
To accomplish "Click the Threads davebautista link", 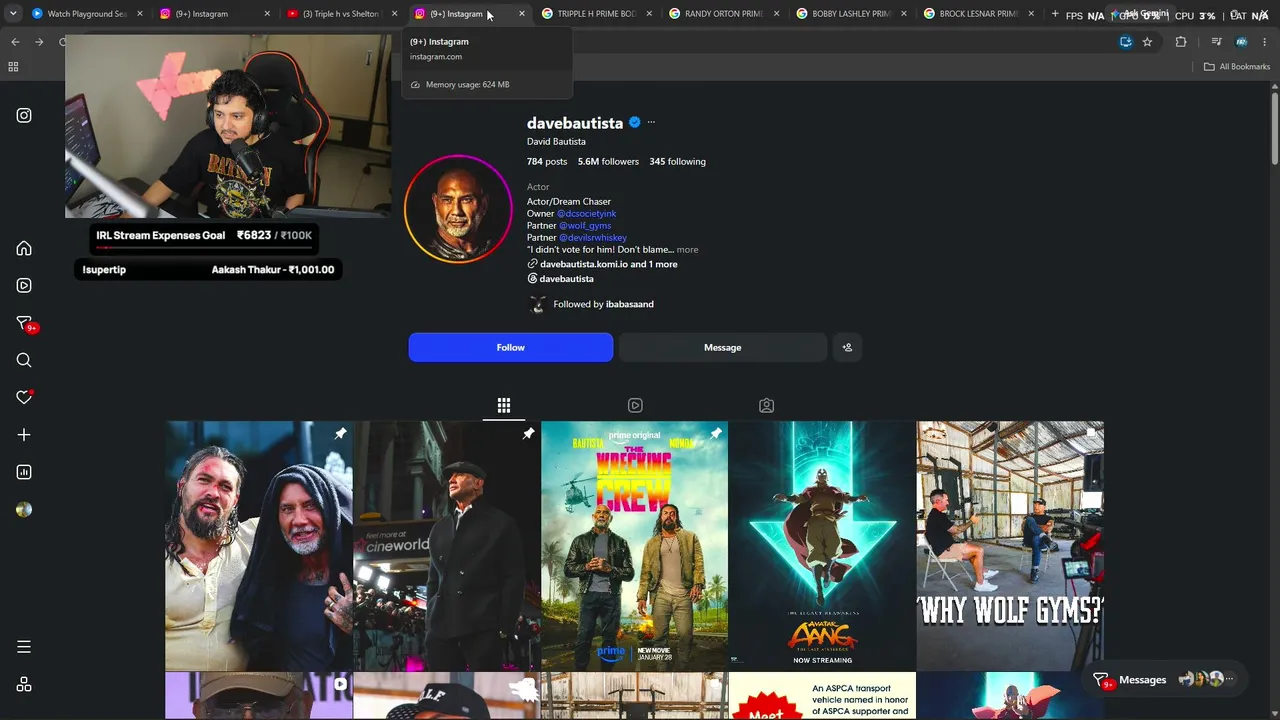I will click(x=560, y=278).
